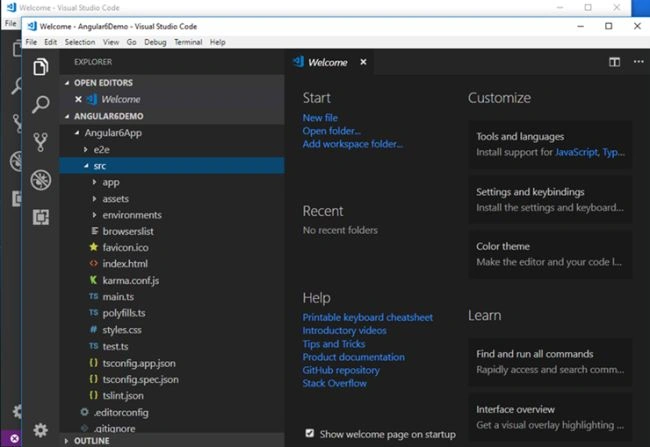
Task: Open the Extensions view icon
Action: [x=41, y=217]
